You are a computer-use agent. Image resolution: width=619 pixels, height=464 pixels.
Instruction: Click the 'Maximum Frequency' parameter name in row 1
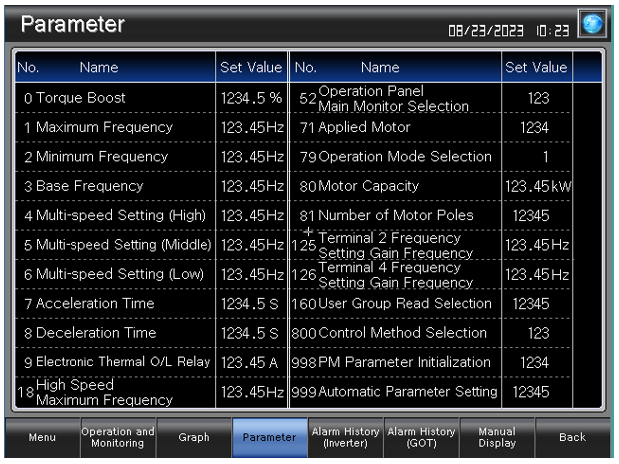104,127
